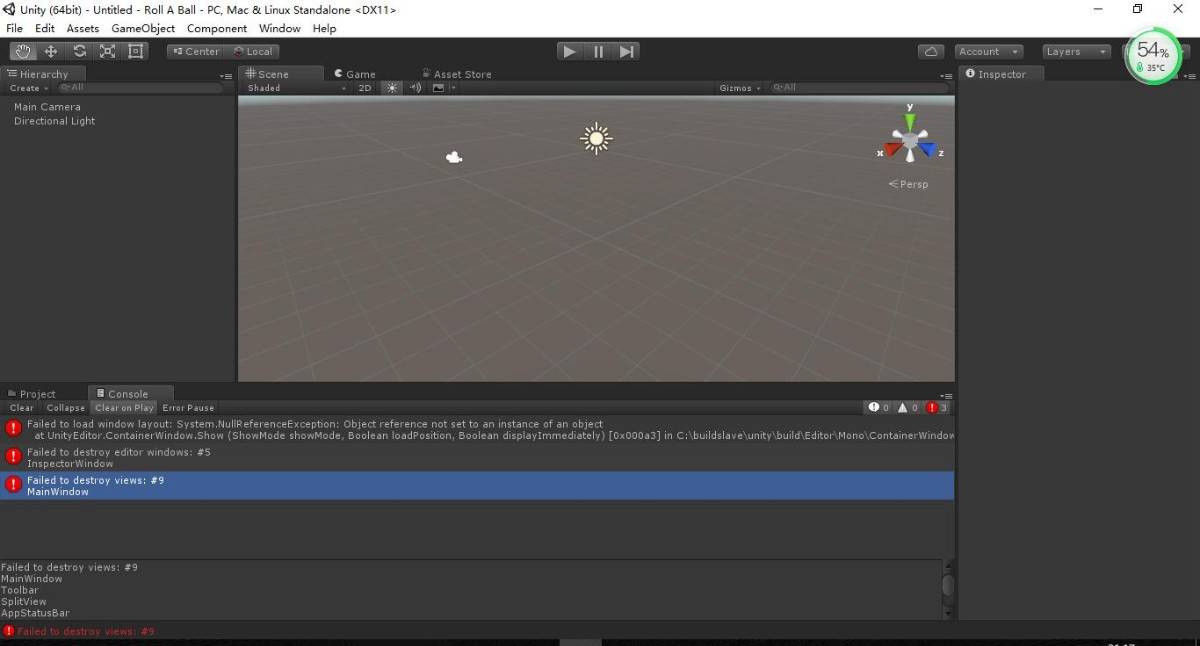Click the green Y axis cone of the gizmo

pyautogui.click(x=910, y=121)
